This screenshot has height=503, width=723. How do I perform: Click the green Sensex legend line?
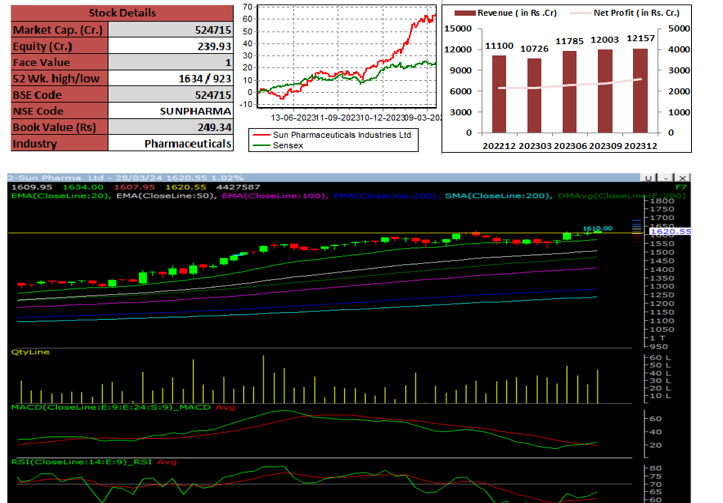261,145
